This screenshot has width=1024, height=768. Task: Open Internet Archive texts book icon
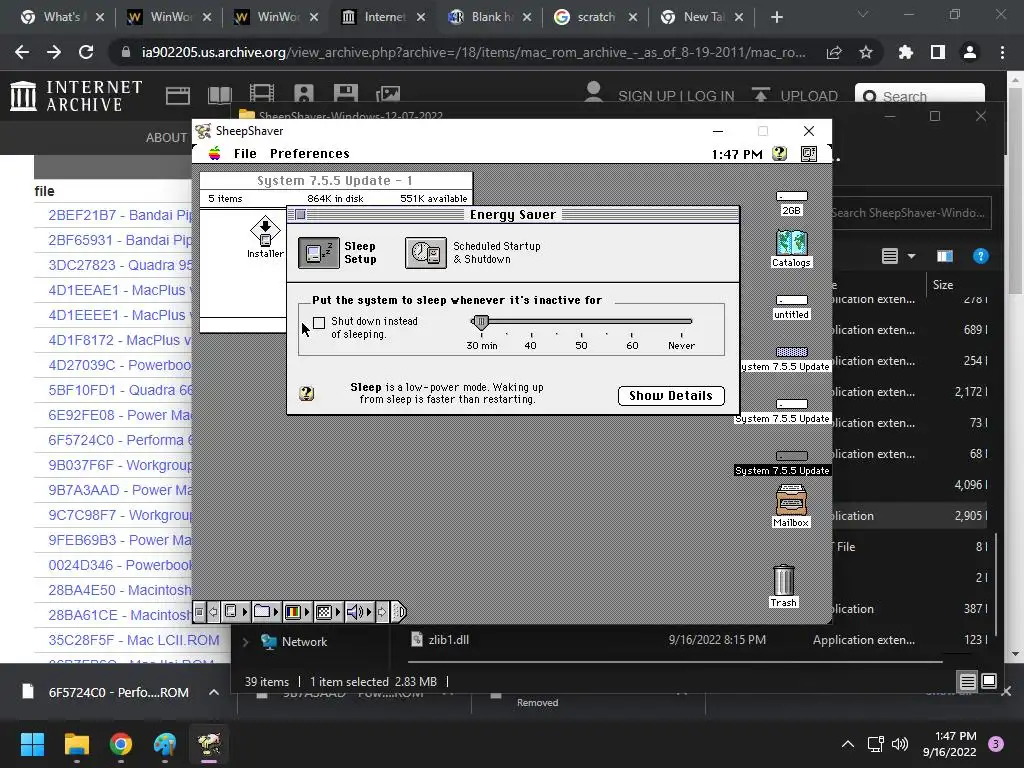tap(219, 95)
